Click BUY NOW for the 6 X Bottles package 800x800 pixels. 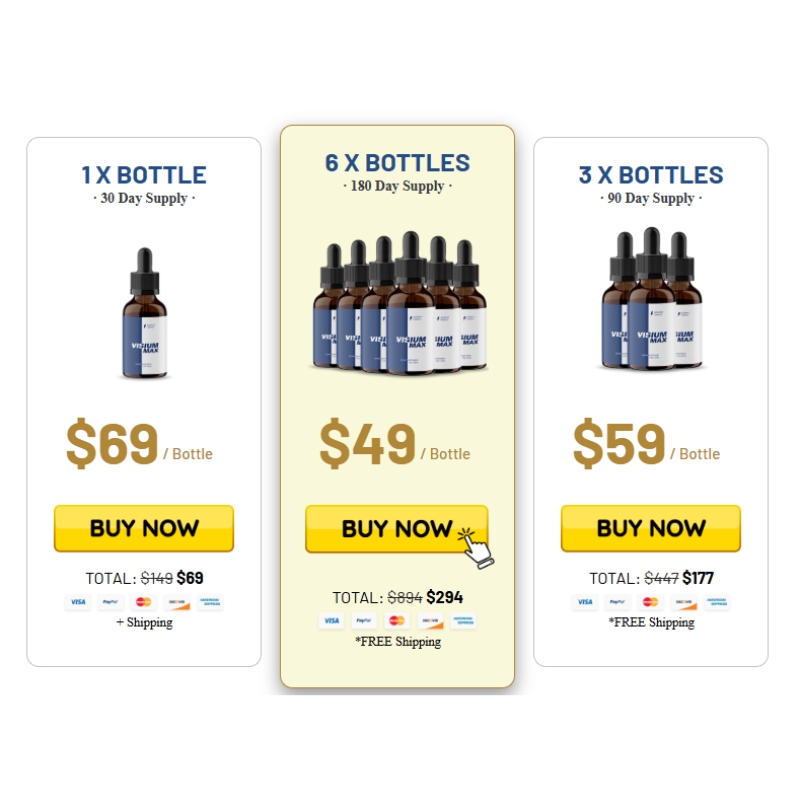[x=397, y=529]
